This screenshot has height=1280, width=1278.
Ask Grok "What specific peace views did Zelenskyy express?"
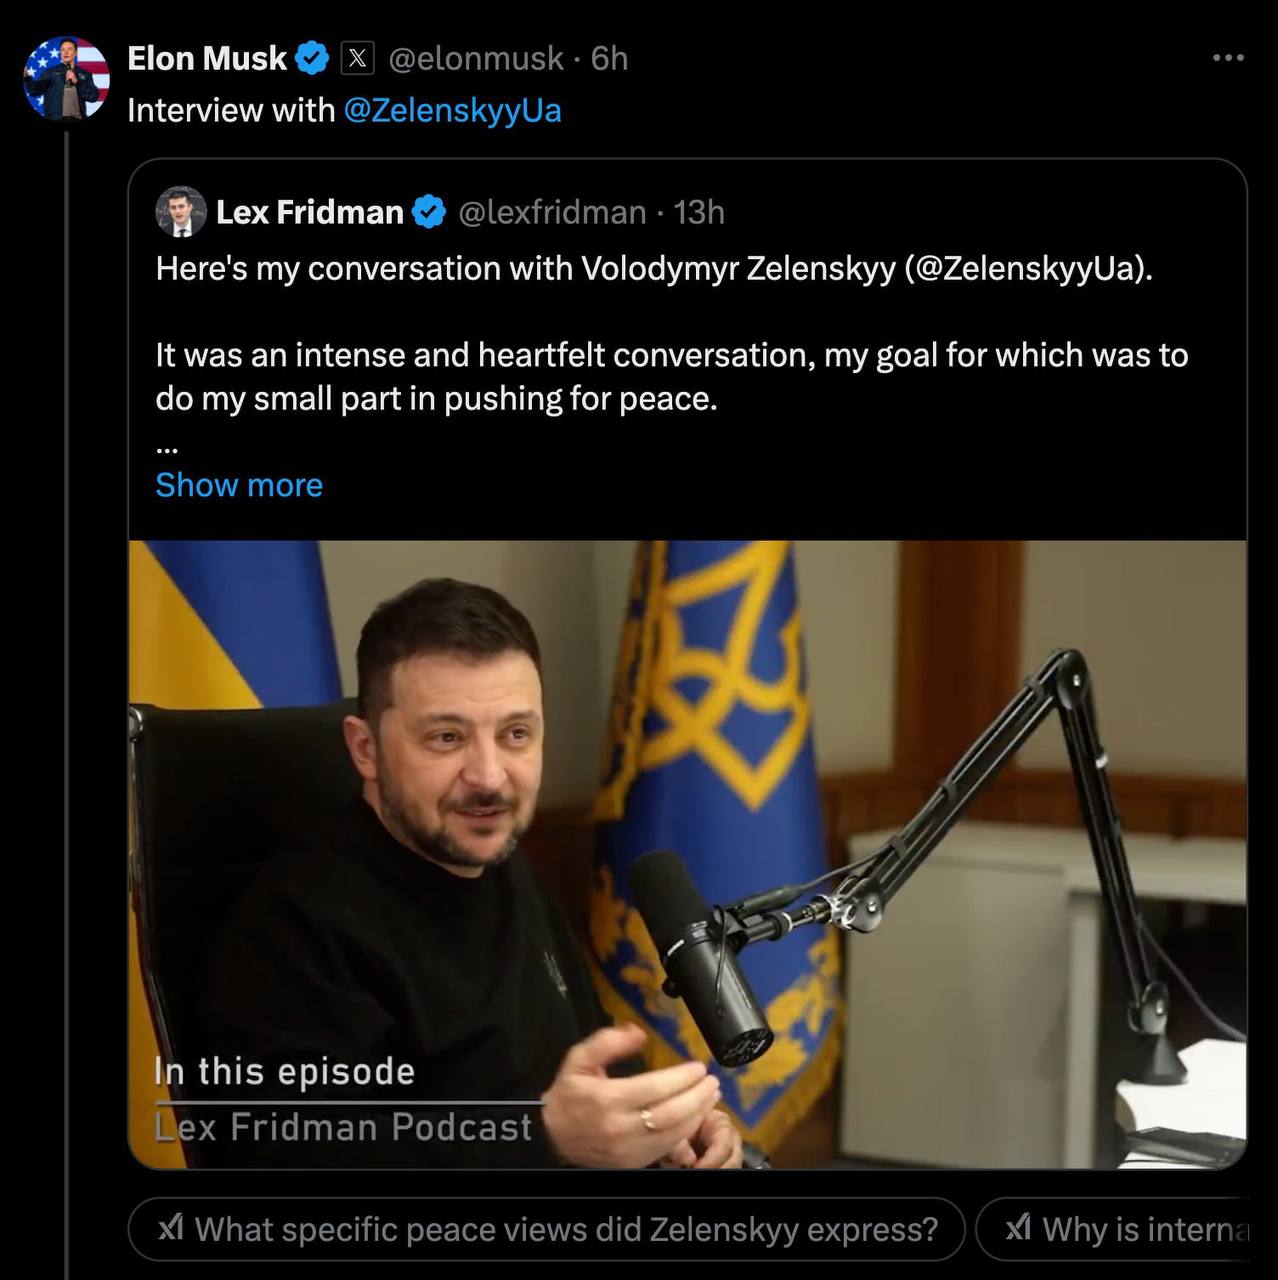tap(566, 1228)
